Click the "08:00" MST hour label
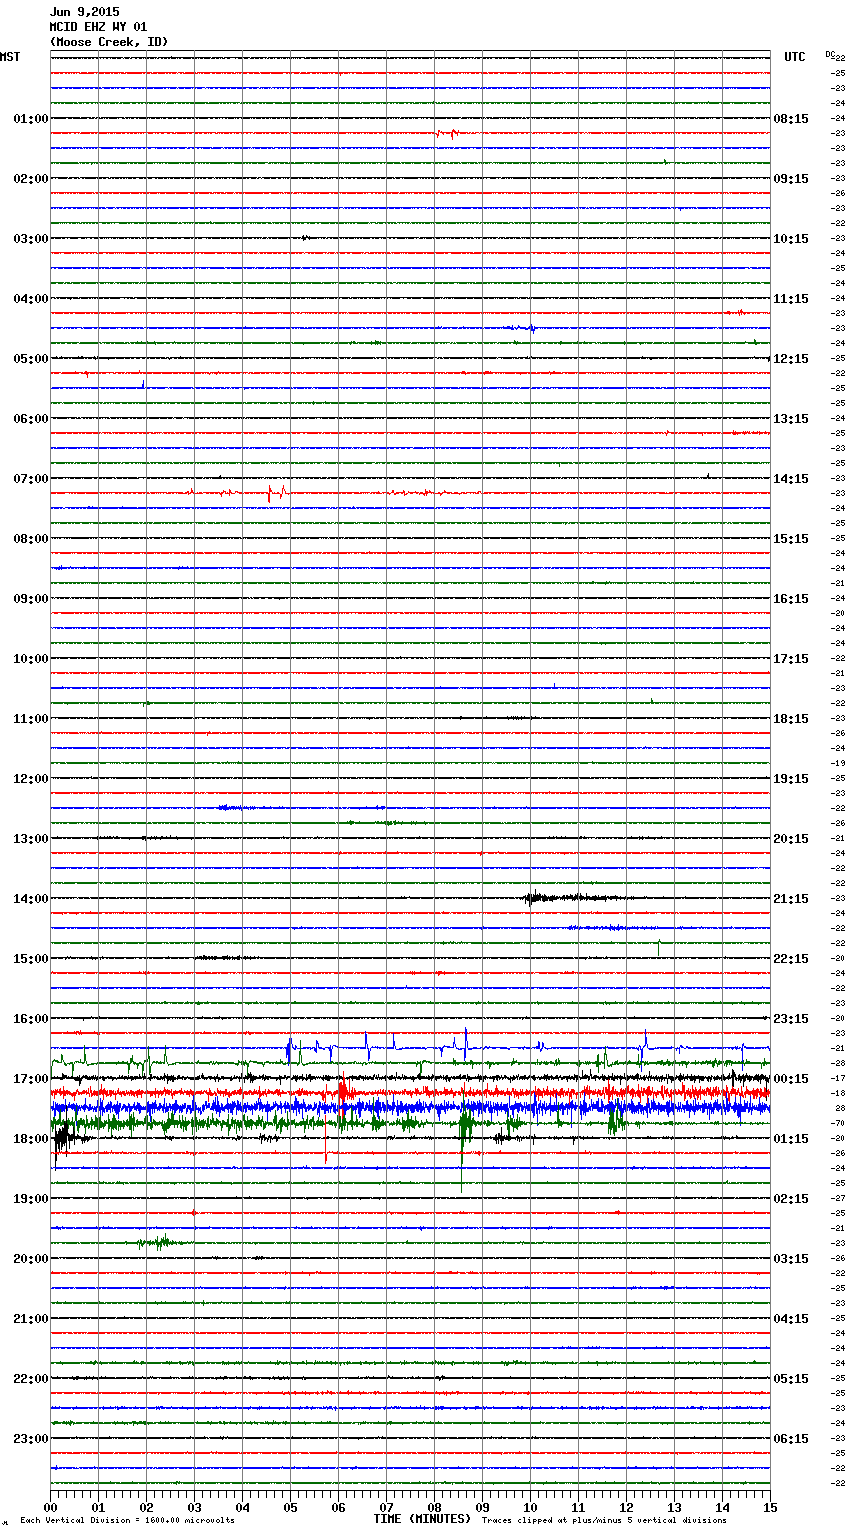850x1534 pixels. 31,539
